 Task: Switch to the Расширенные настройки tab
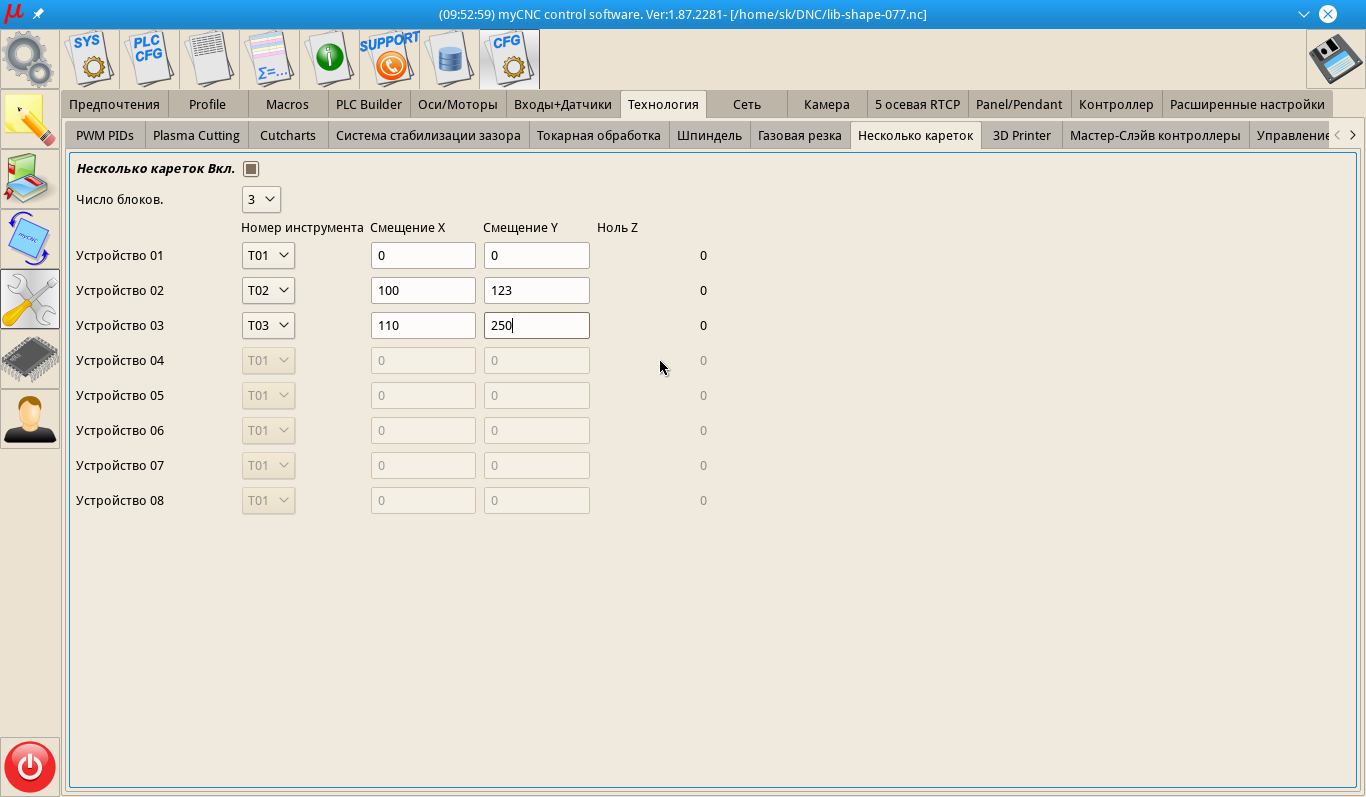[x=1247, y=104]
